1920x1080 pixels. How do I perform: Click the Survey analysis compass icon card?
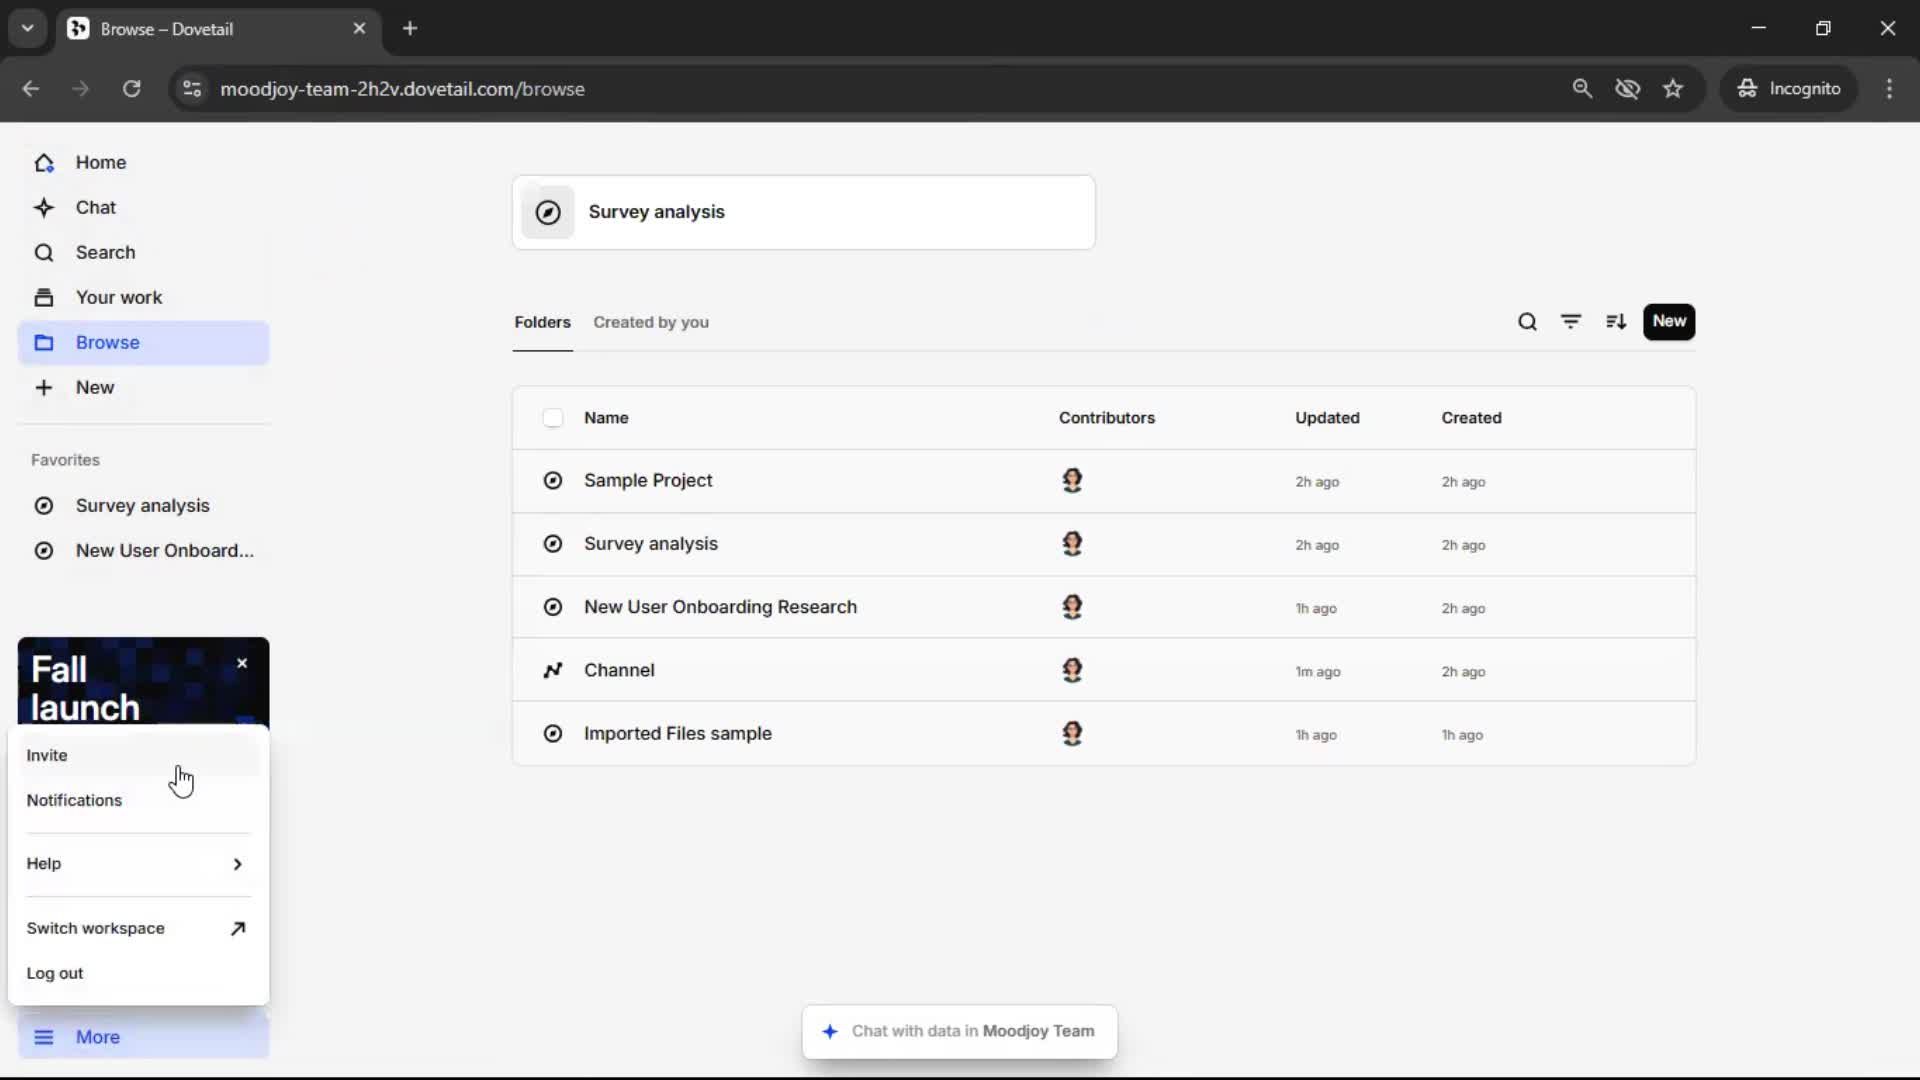[548, 212]
